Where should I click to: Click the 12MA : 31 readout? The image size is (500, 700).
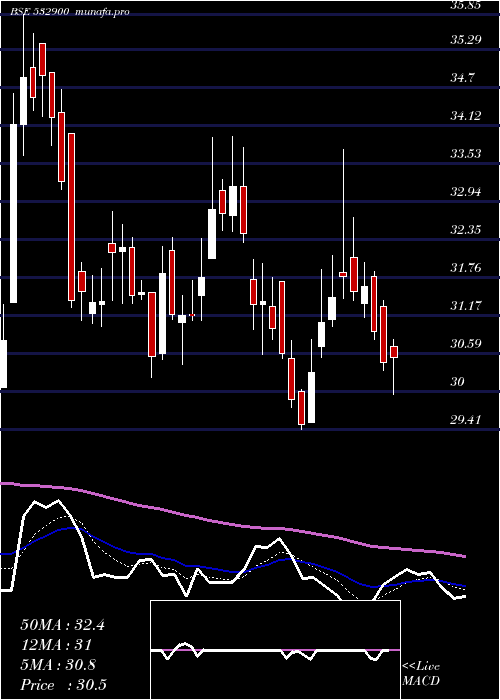tap(56, 645)
